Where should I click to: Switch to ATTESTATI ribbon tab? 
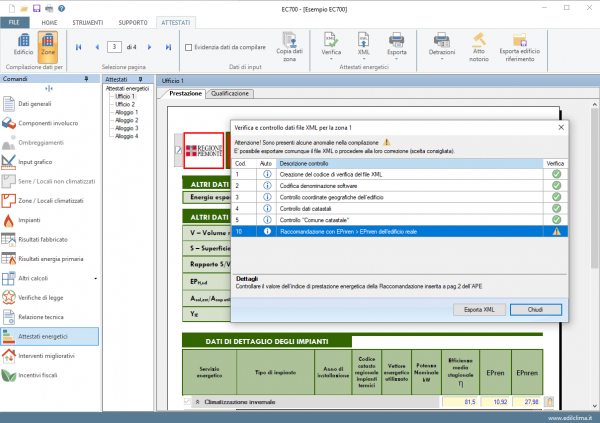point(176,23)
